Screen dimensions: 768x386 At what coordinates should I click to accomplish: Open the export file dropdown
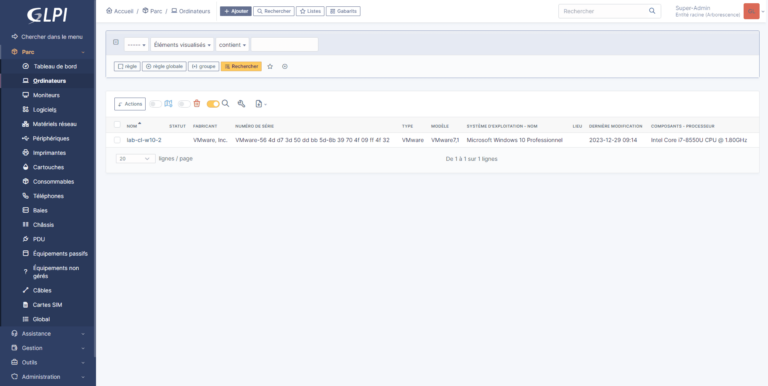(x=261, y=104)
